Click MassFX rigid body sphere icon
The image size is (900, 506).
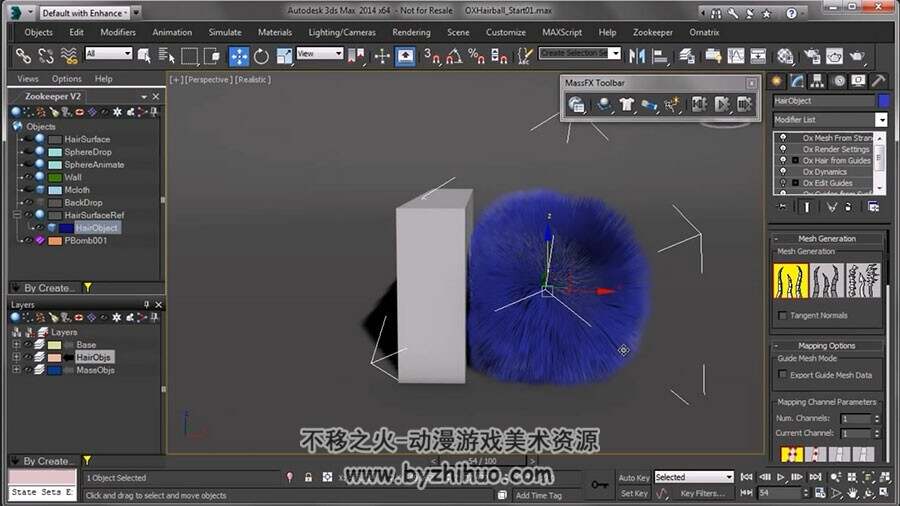pos(603,104)
